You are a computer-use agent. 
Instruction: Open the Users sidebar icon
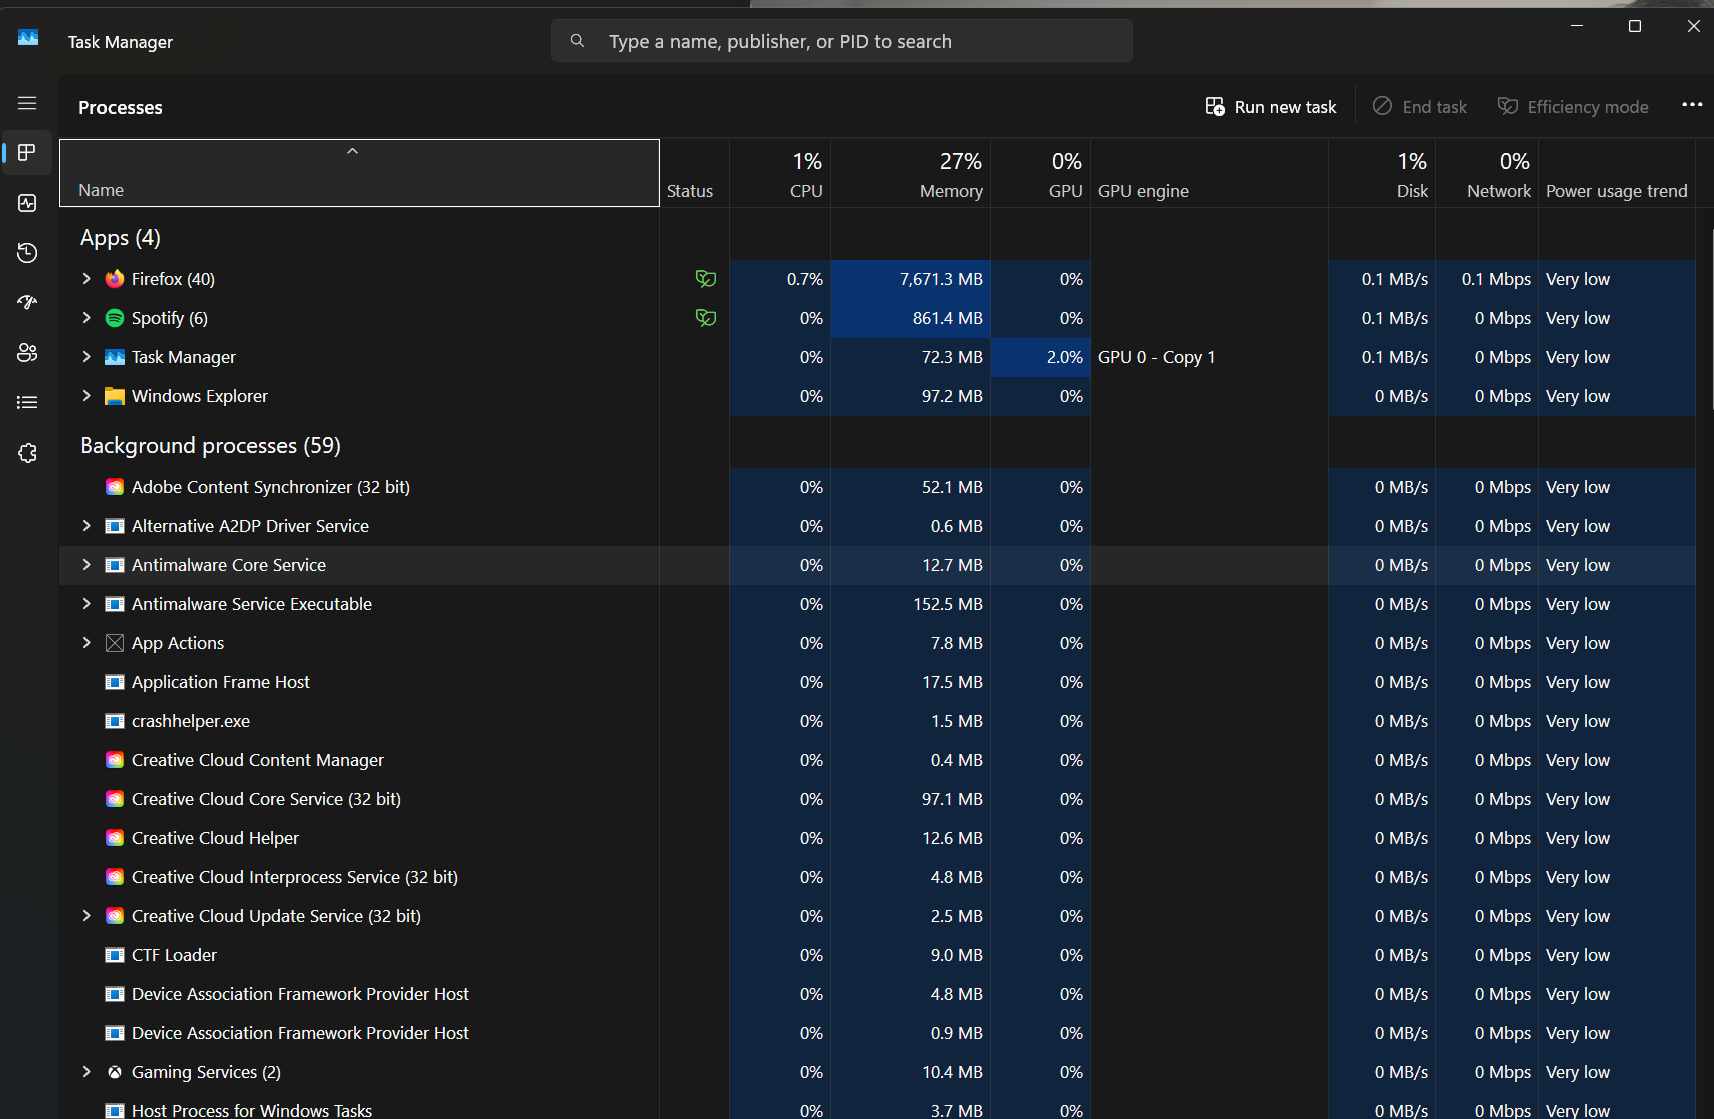click(x=27, y=352)
